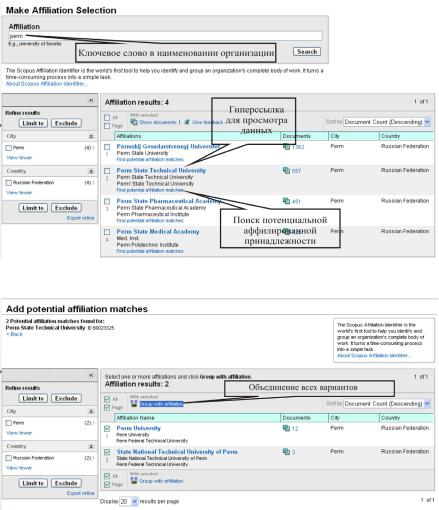
Task: Open Perm State Pharmaceutical Academy link
Action: coord(169,201)
